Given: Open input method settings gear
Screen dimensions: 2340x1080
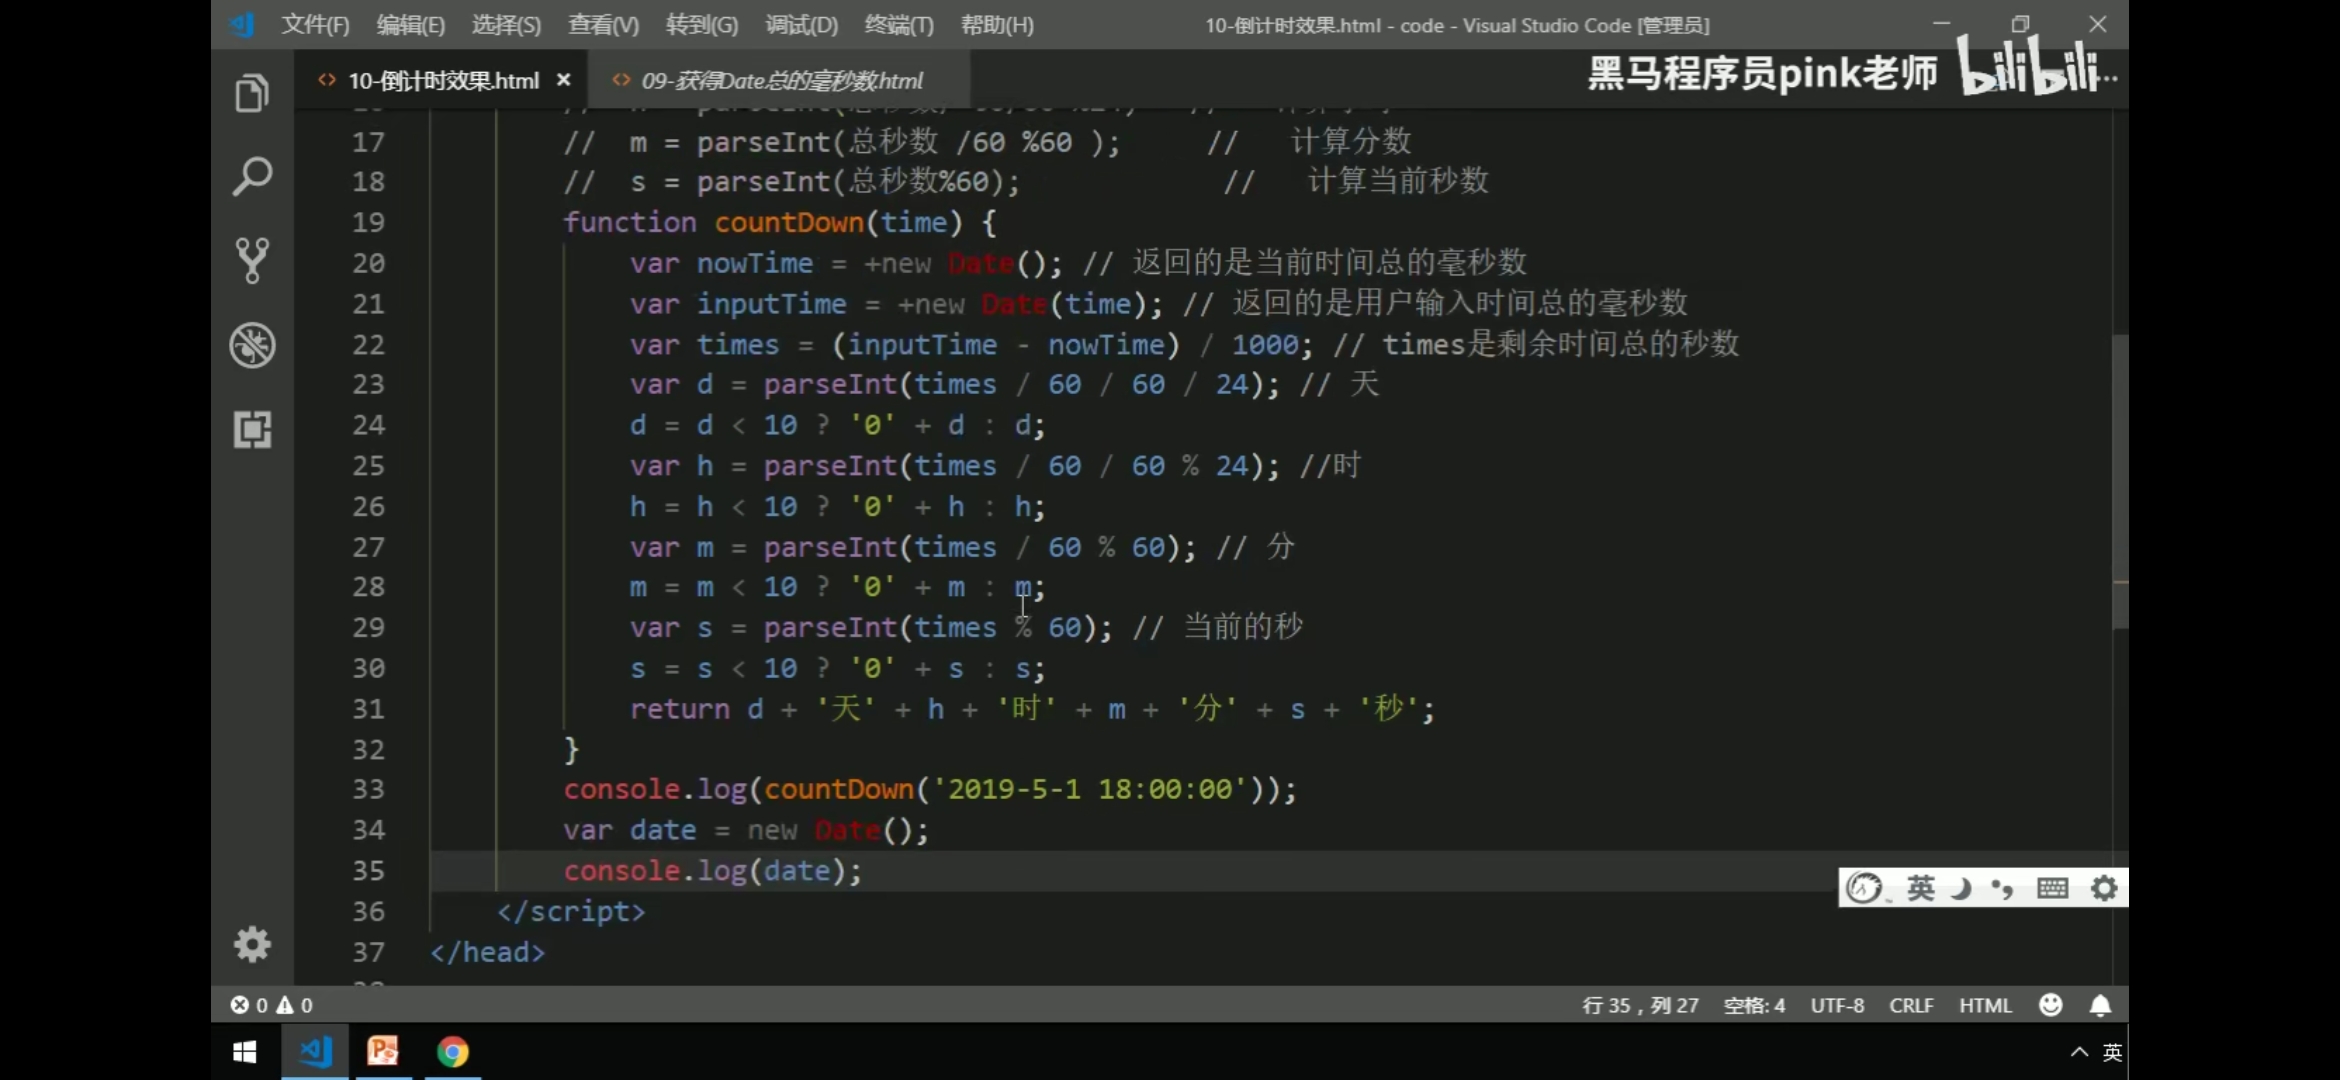Looking at the screenshot, I should (x=2104, y=888).
